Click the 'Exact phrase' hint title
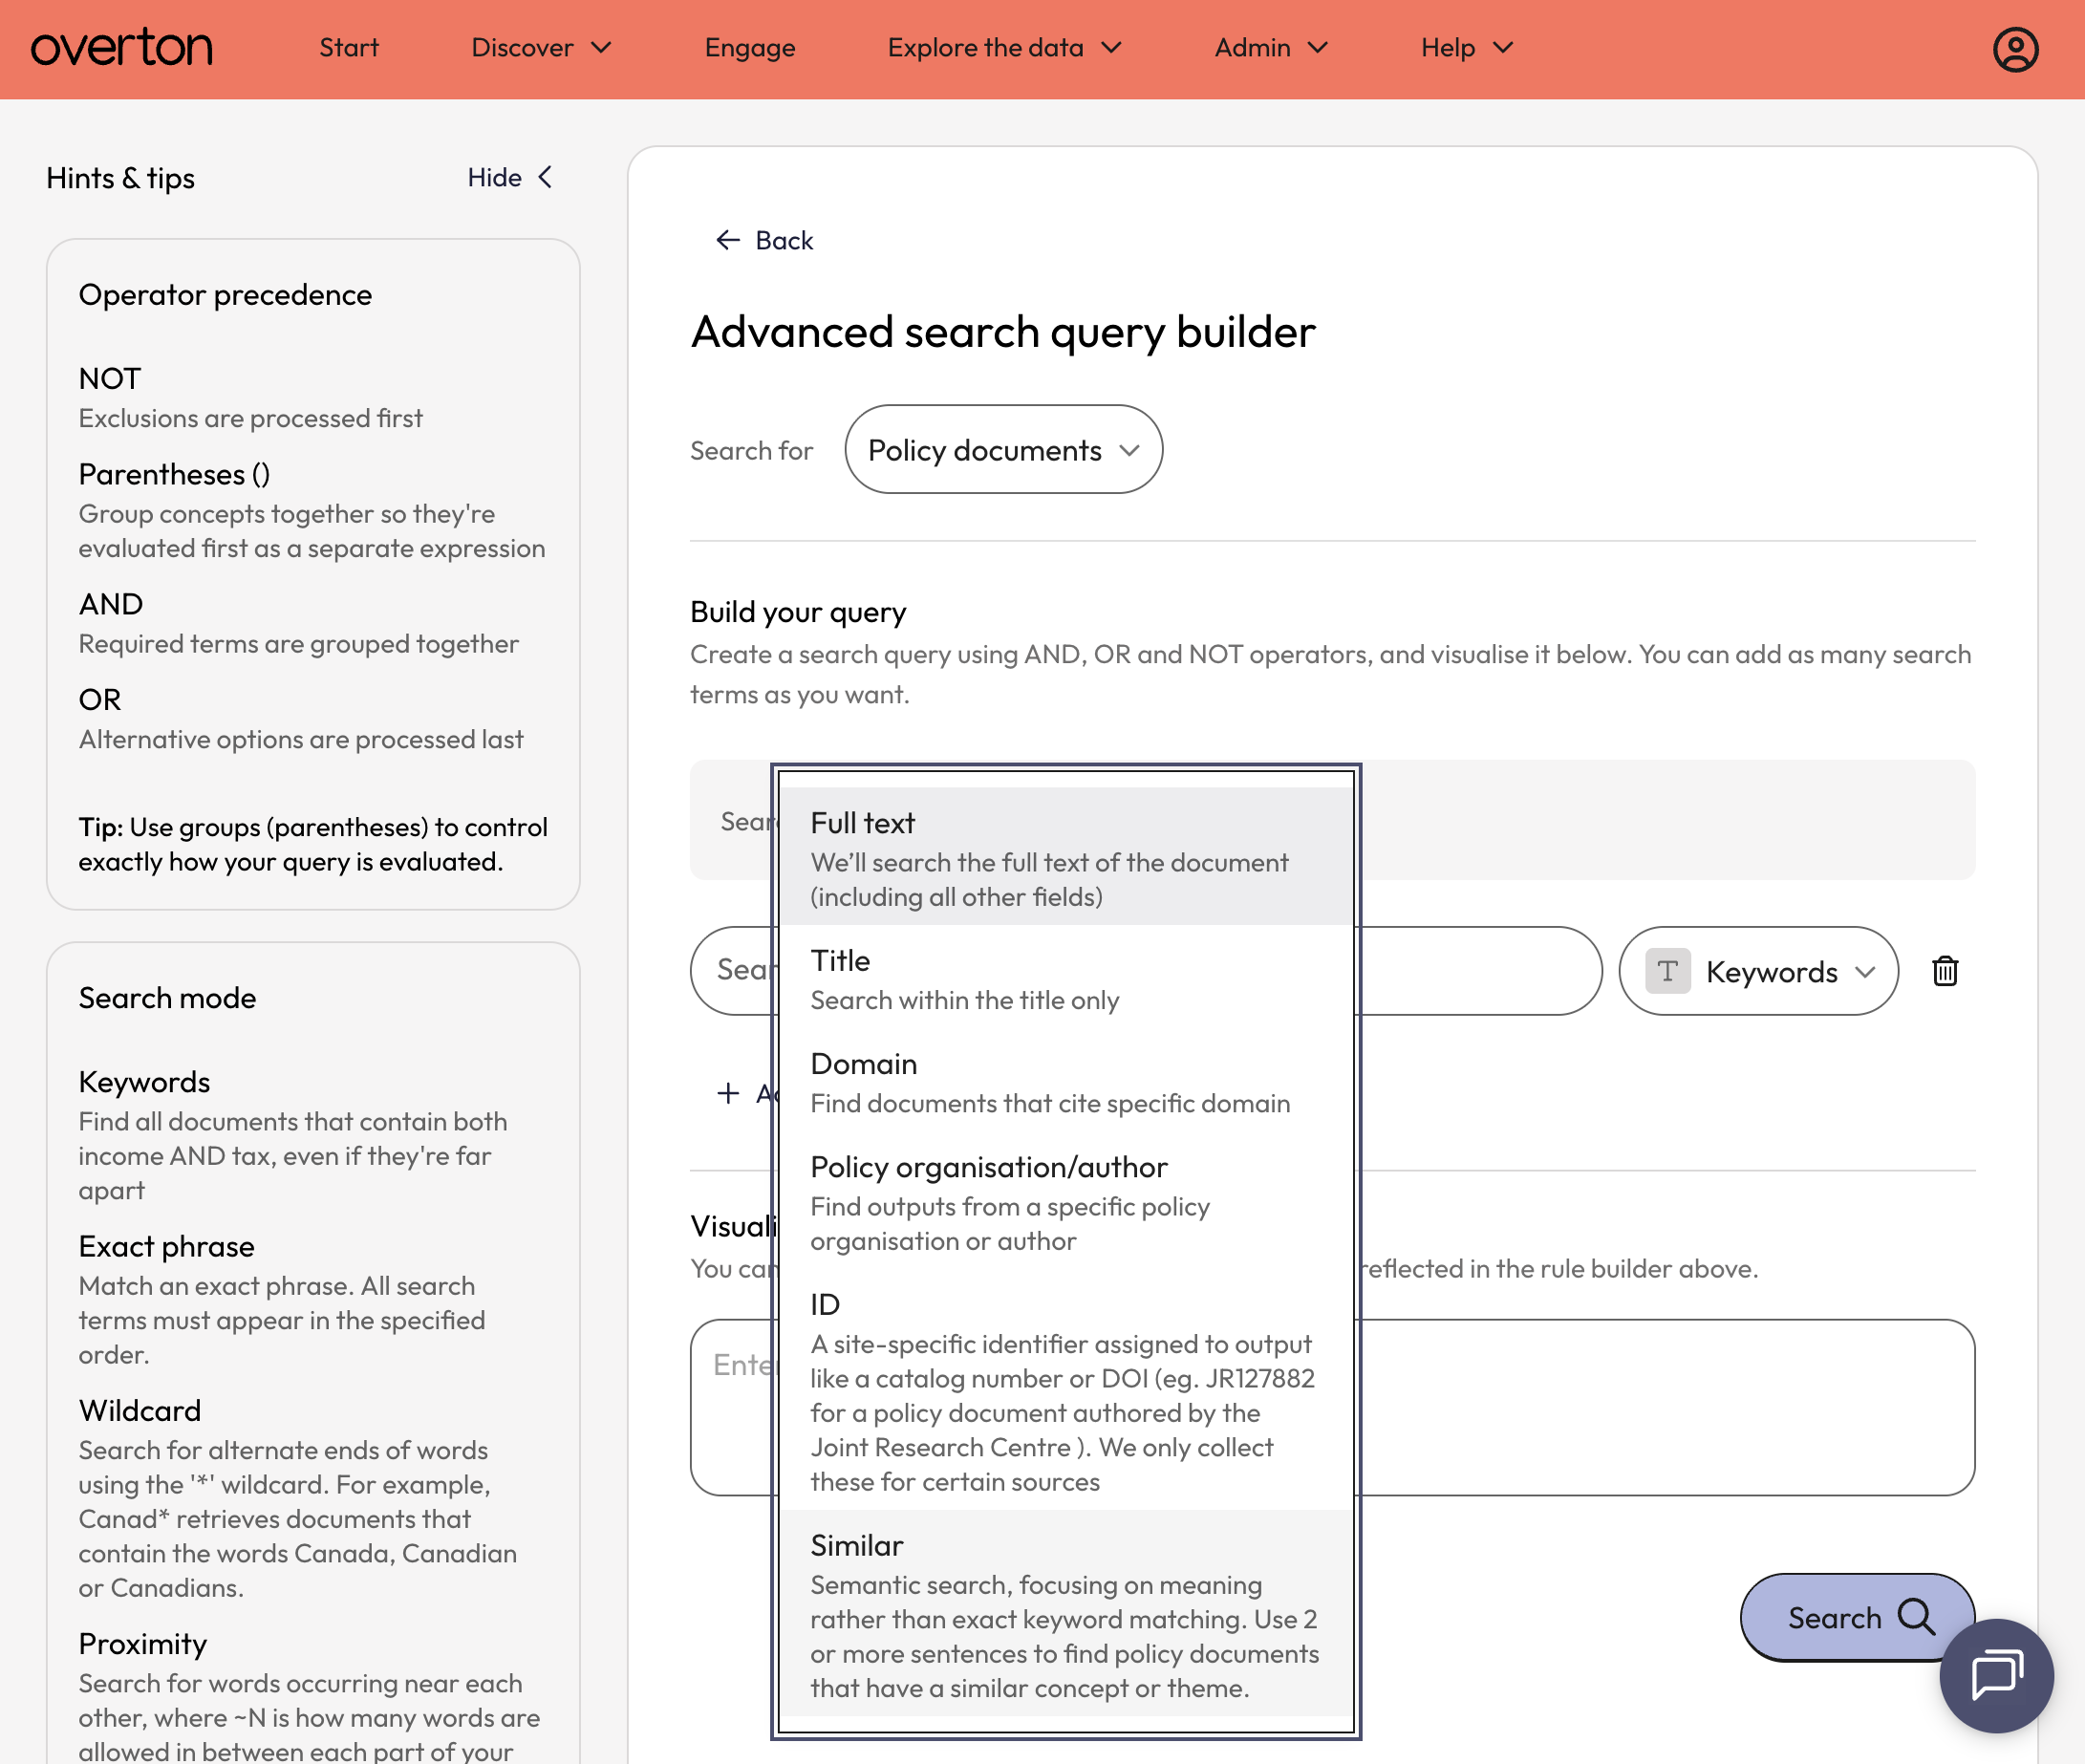Screen dimensions: 2085x1764 166,1246
